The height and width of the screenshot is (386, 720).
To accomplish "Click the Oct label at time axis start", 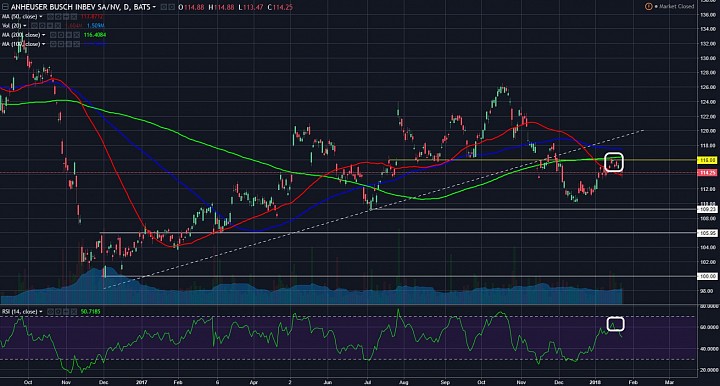I will [28, 382].
